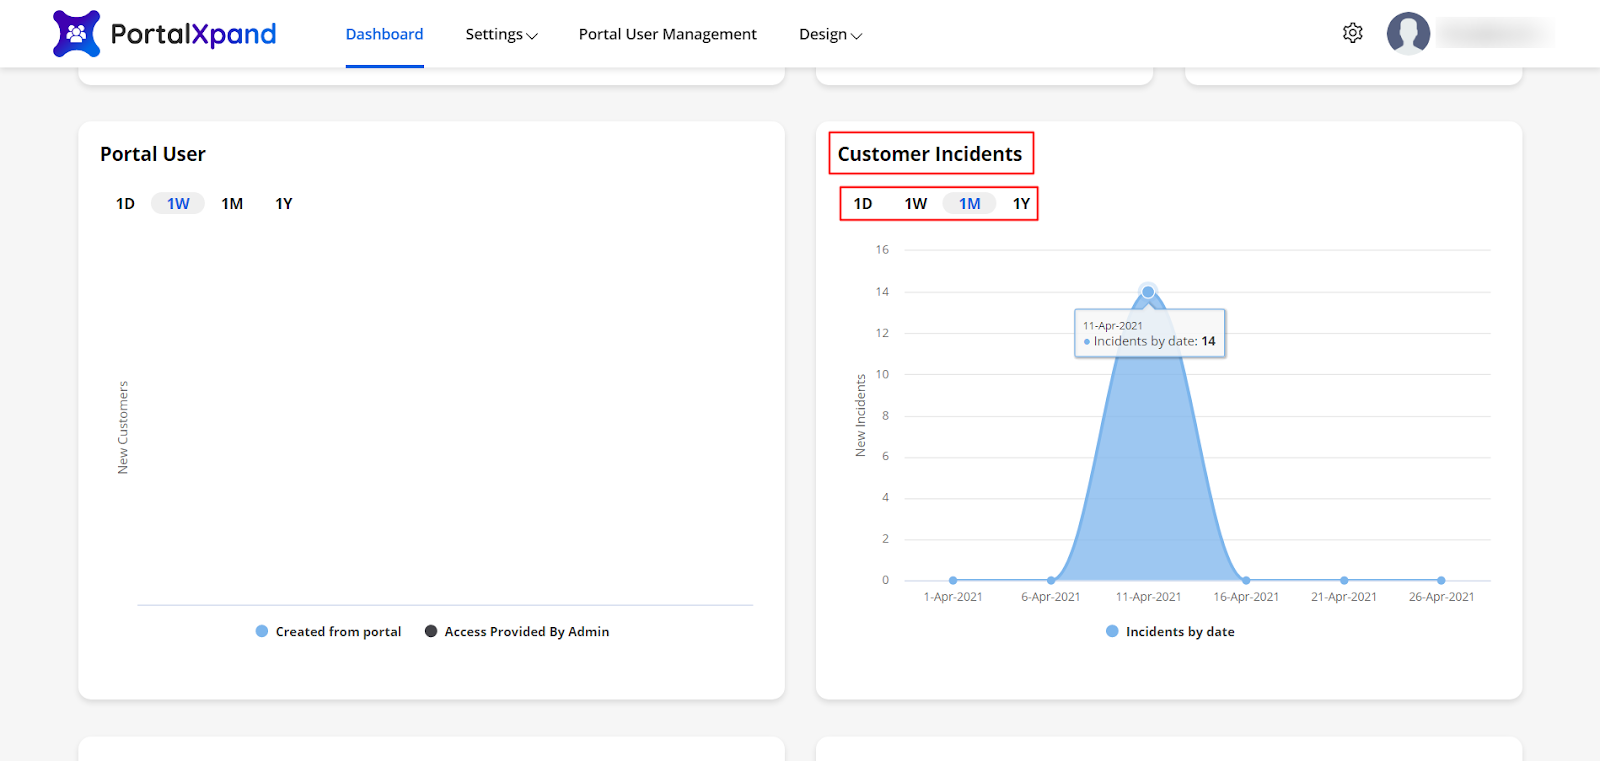Expand the Design dropdown menu
Image resolution: width=1600 pixels, height=761 pixels.
click(830, 34)
